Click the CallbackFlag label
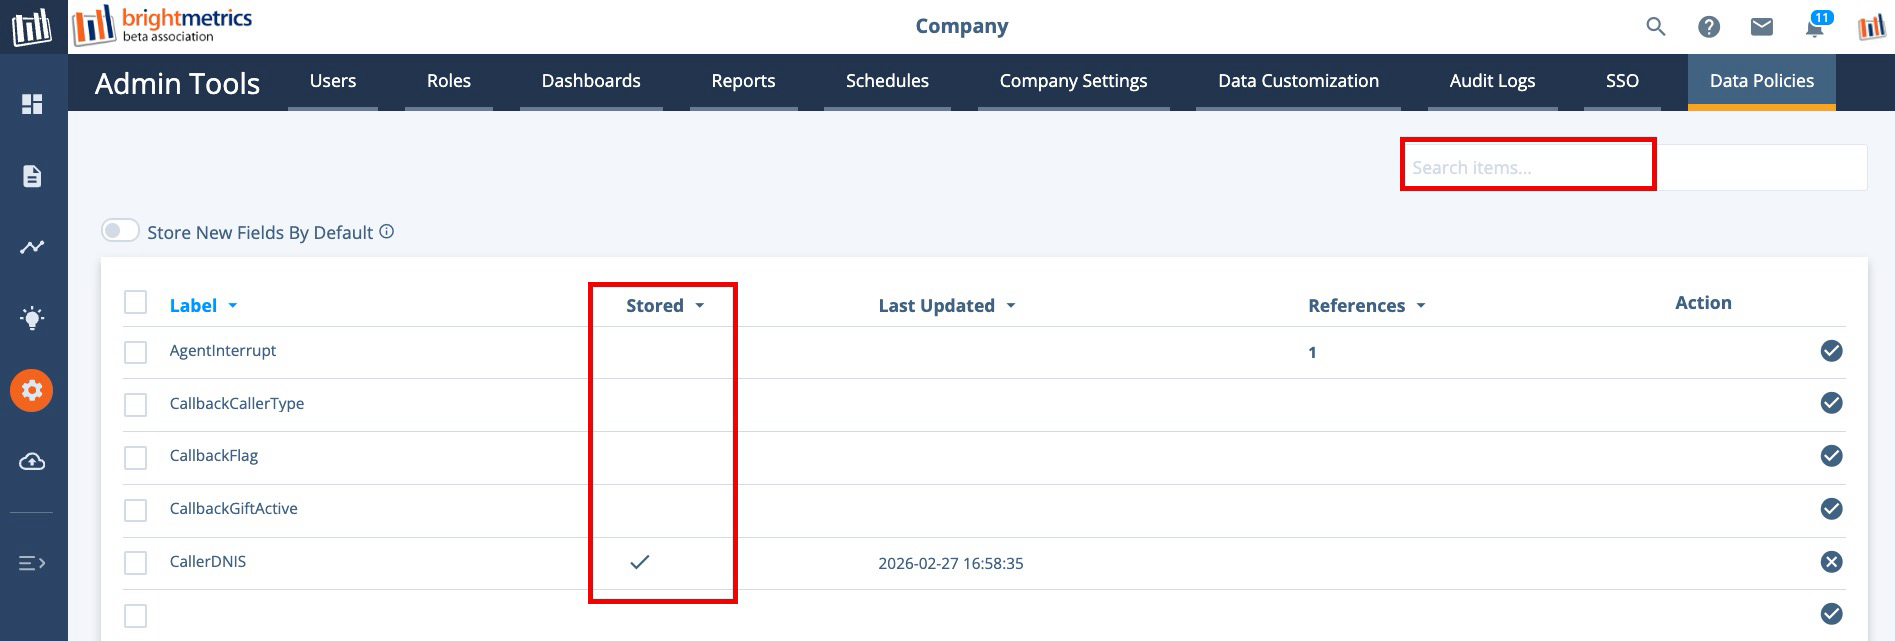This screenshot has height=641, width=1895. [214, 456]
